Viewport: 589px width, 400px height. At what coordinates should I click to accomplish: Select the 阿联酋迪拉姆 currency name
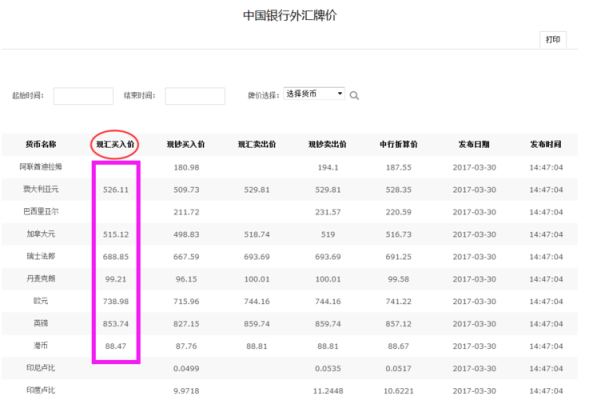(x=41, y=167)
